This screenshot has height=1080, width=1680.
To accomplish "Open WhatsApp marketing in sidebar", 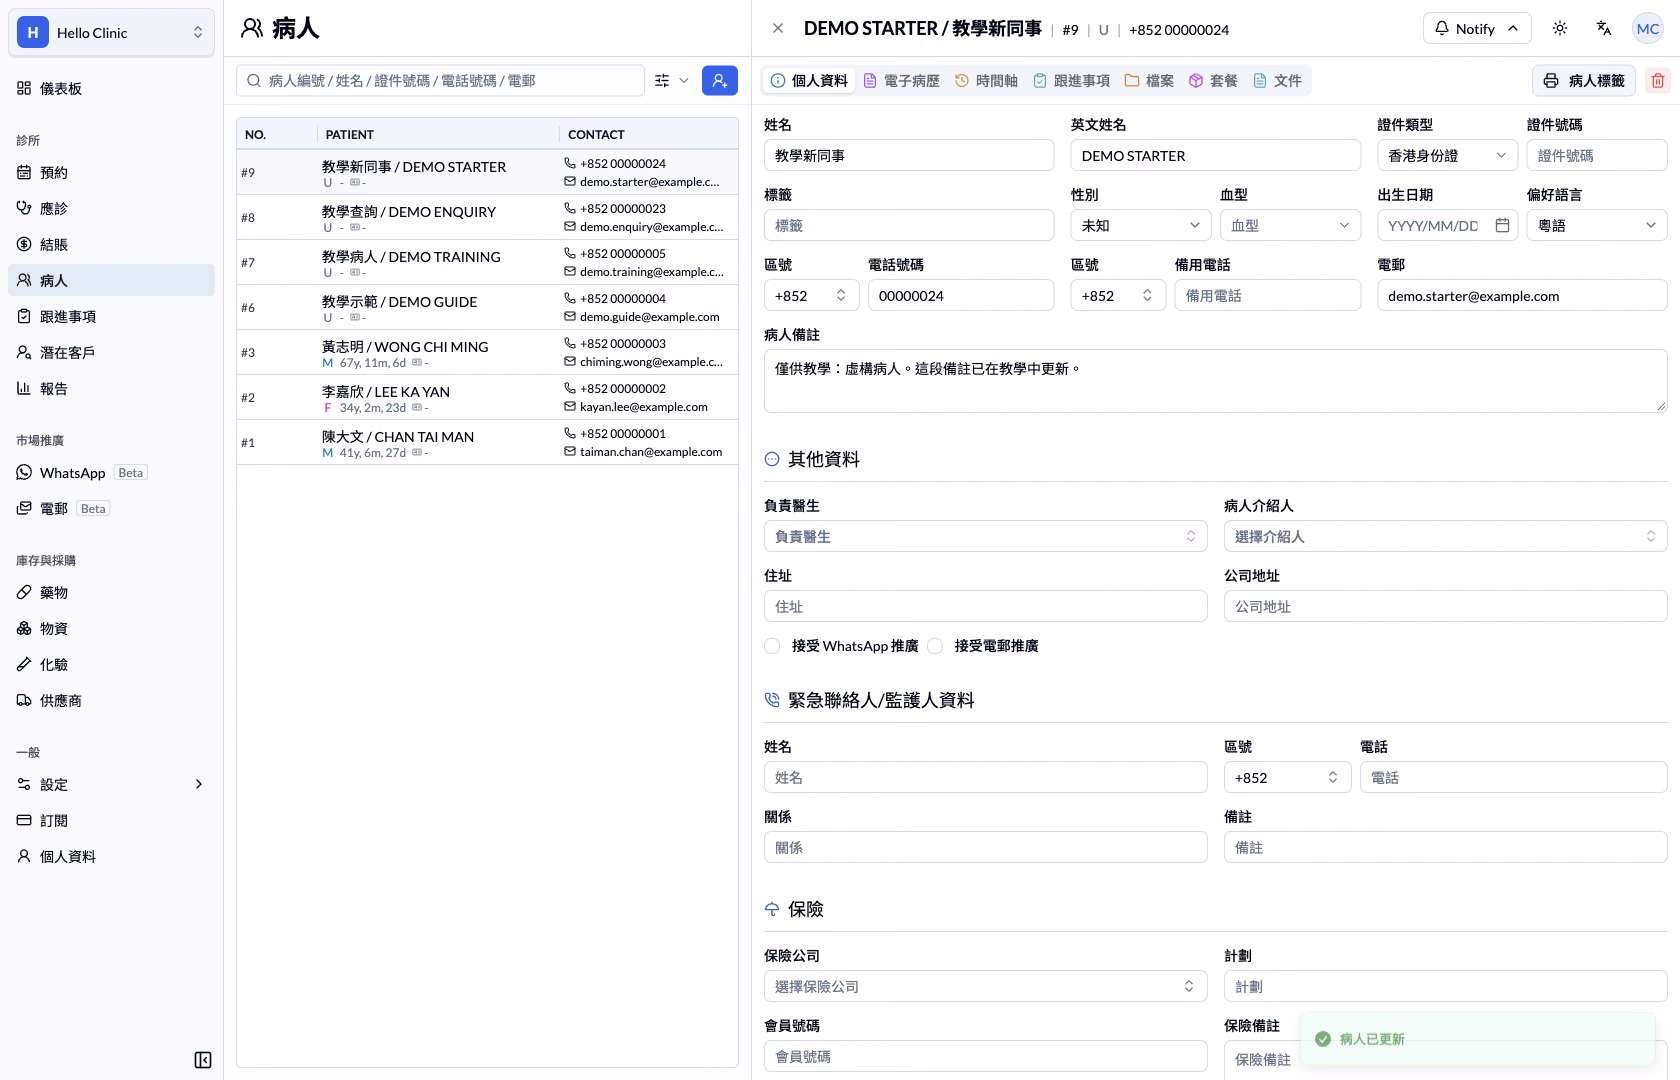I will point(111,472).
